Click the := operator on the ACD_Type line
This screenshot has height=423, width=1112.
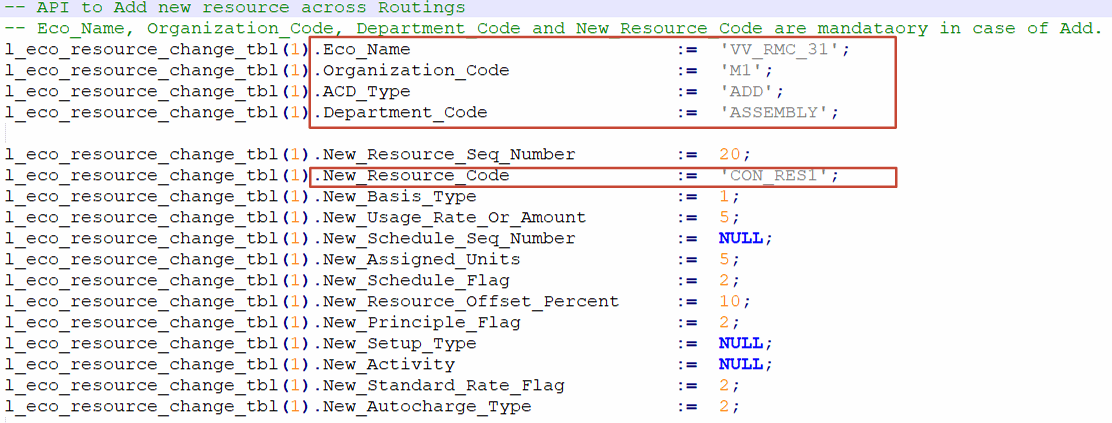pyautogui.click(x=686, y=92)
